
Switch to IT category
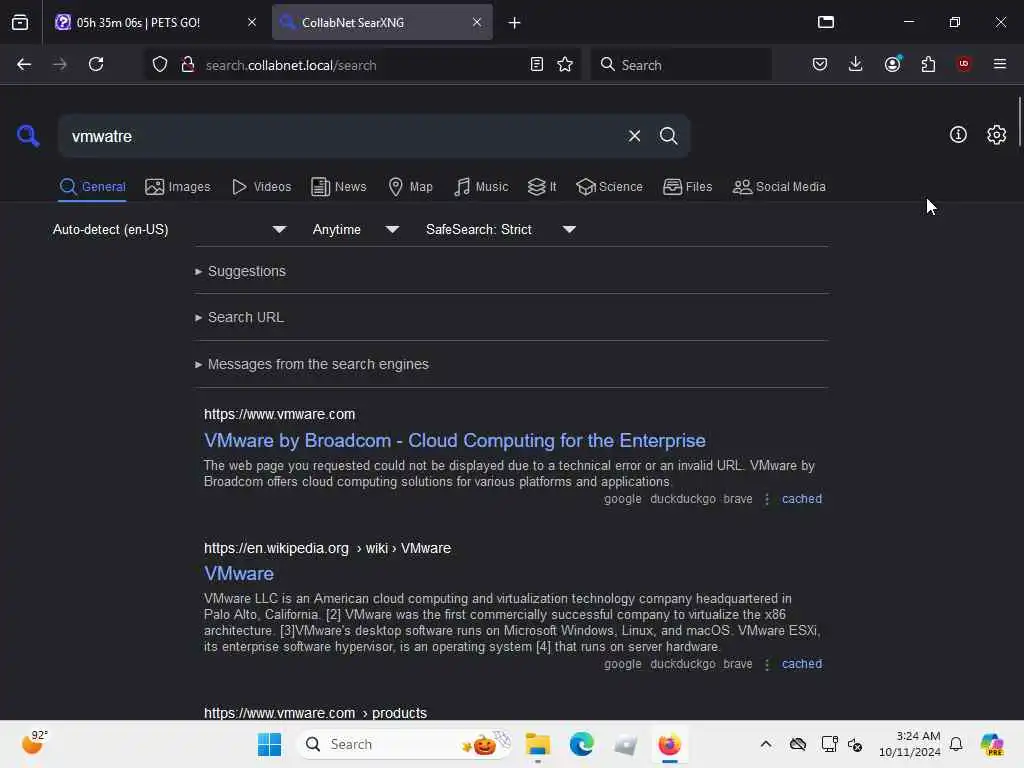tap(542, 187)
